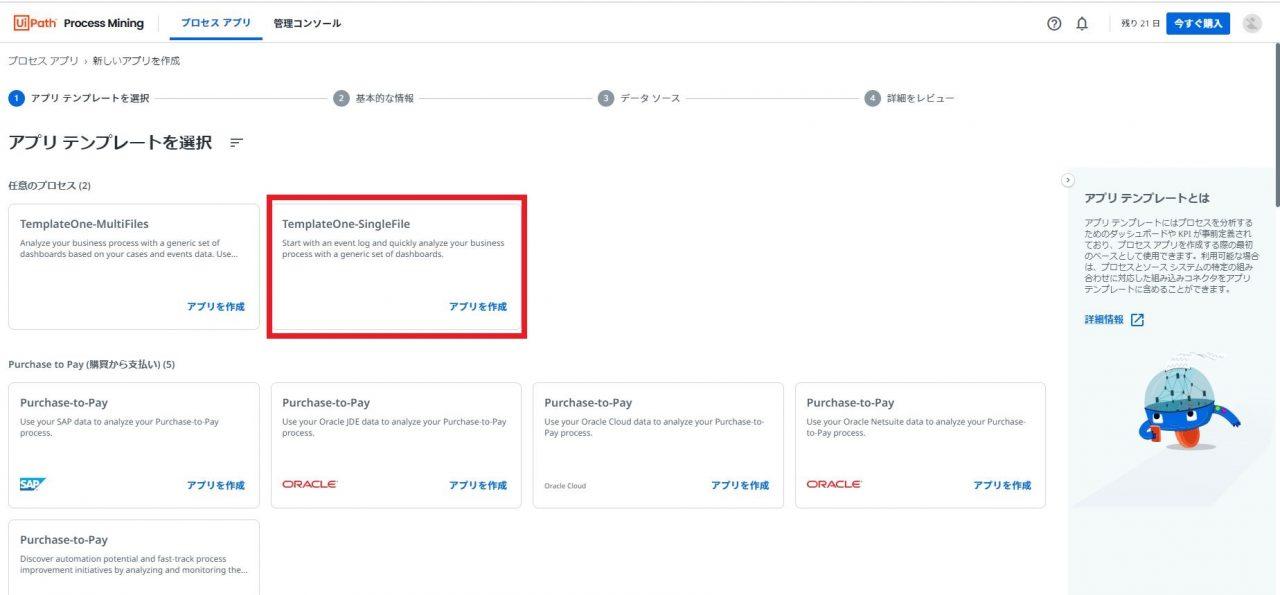Click アプリ テンプレートを選択 page heading
This screenshot has width=1280, height=595.
pyautogui.click(x=110, y=143)
